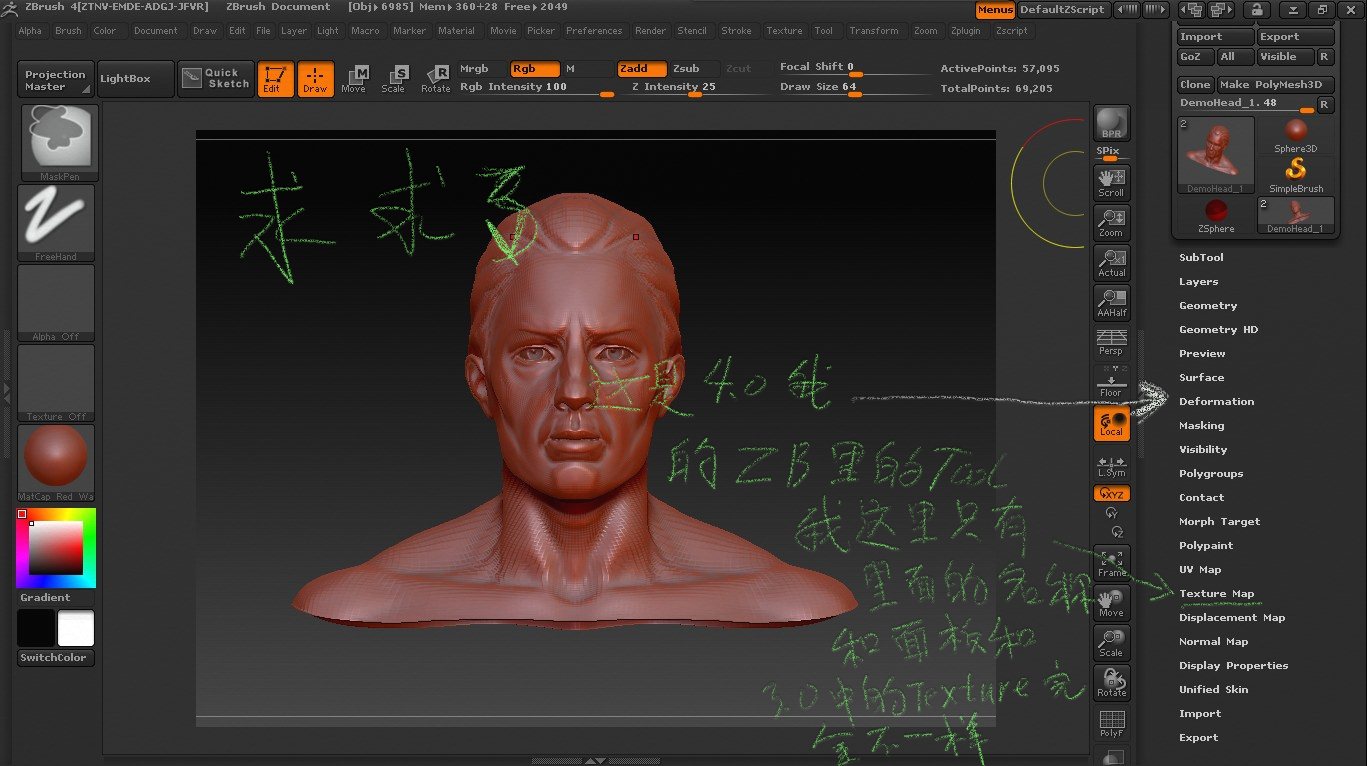This screenshot has width=1367, height=766.
Task: Open the Zplugin menu
Action: click(x=966, y=31)
